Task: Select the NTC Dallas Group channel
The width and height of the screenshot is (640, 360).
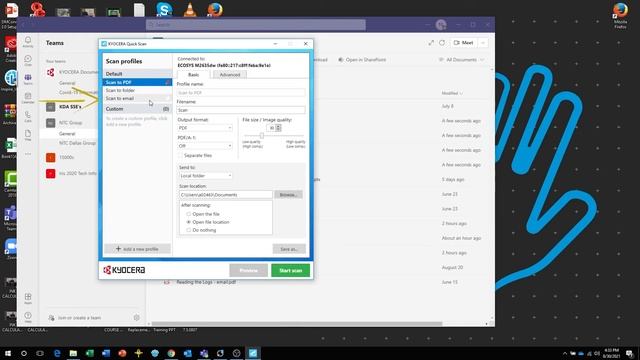Action: coord(77,143)
